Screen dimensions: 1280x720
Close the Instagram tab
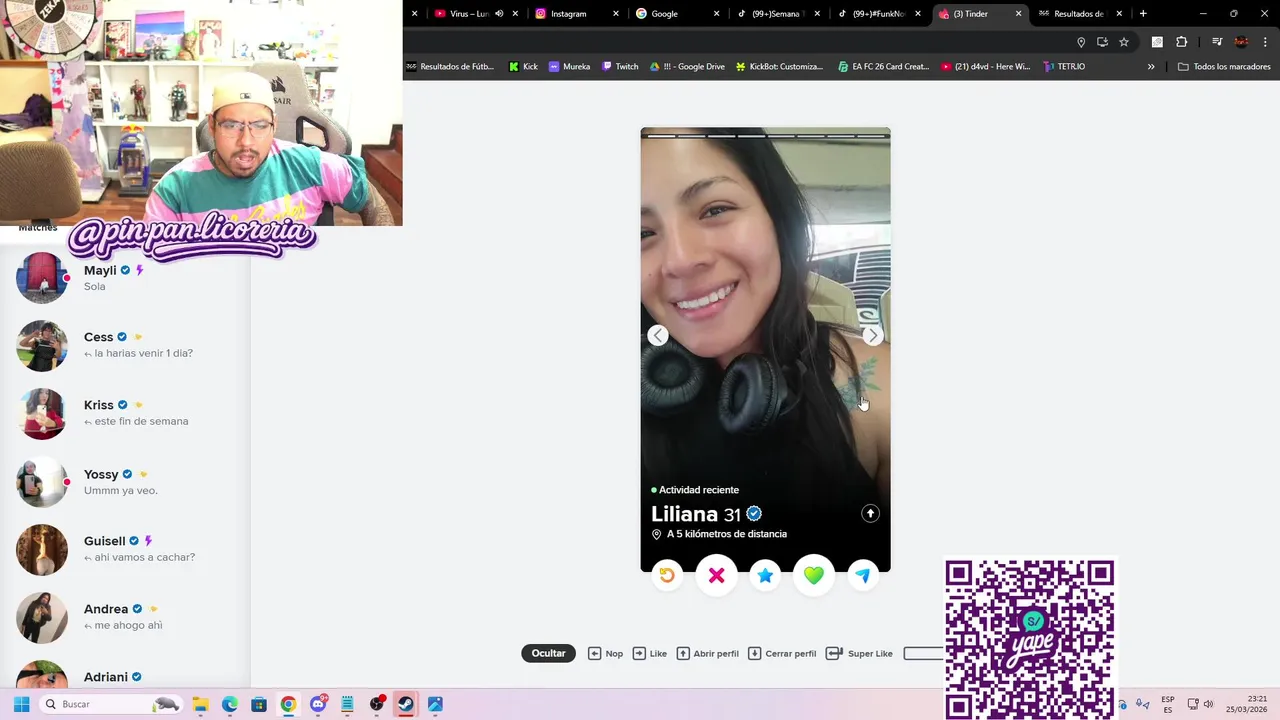tap(616, 13)
